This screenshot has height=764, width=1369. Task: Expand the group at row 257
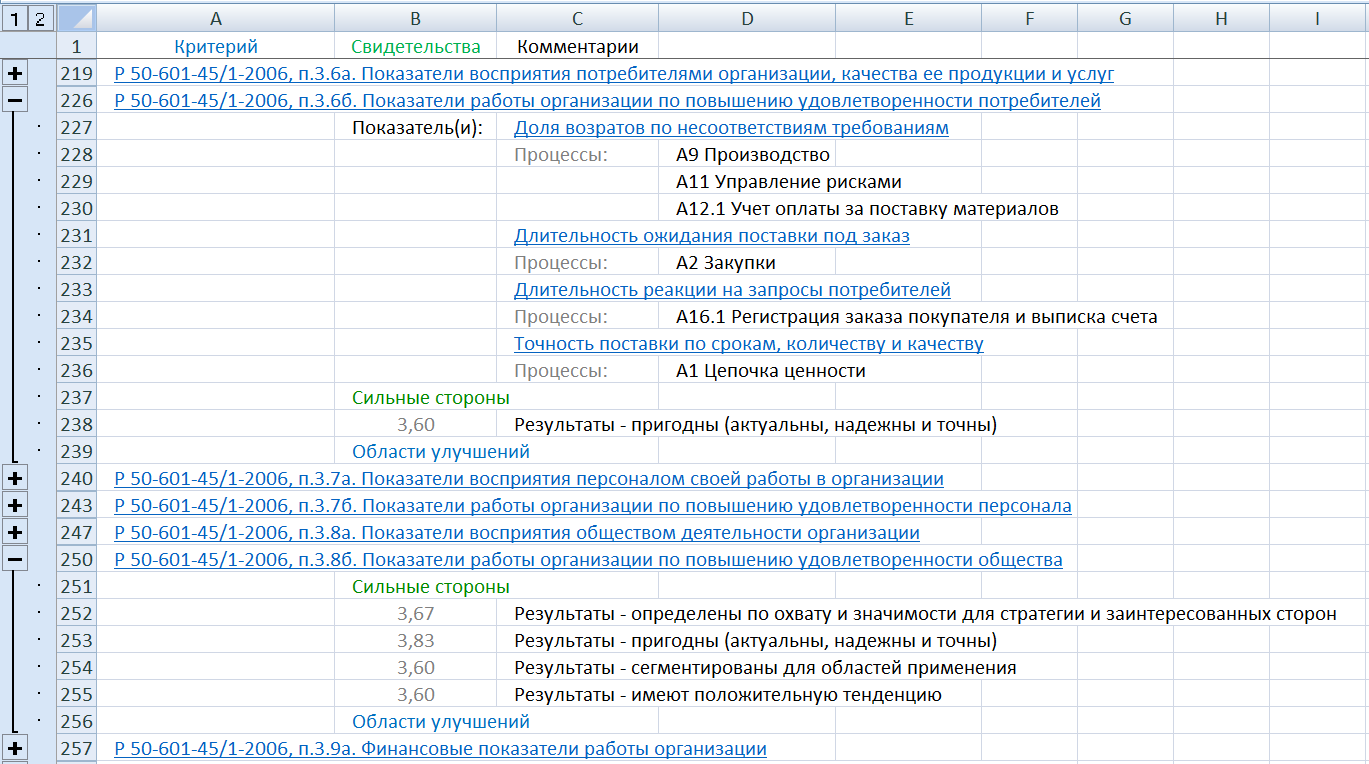tap(15, 749)
